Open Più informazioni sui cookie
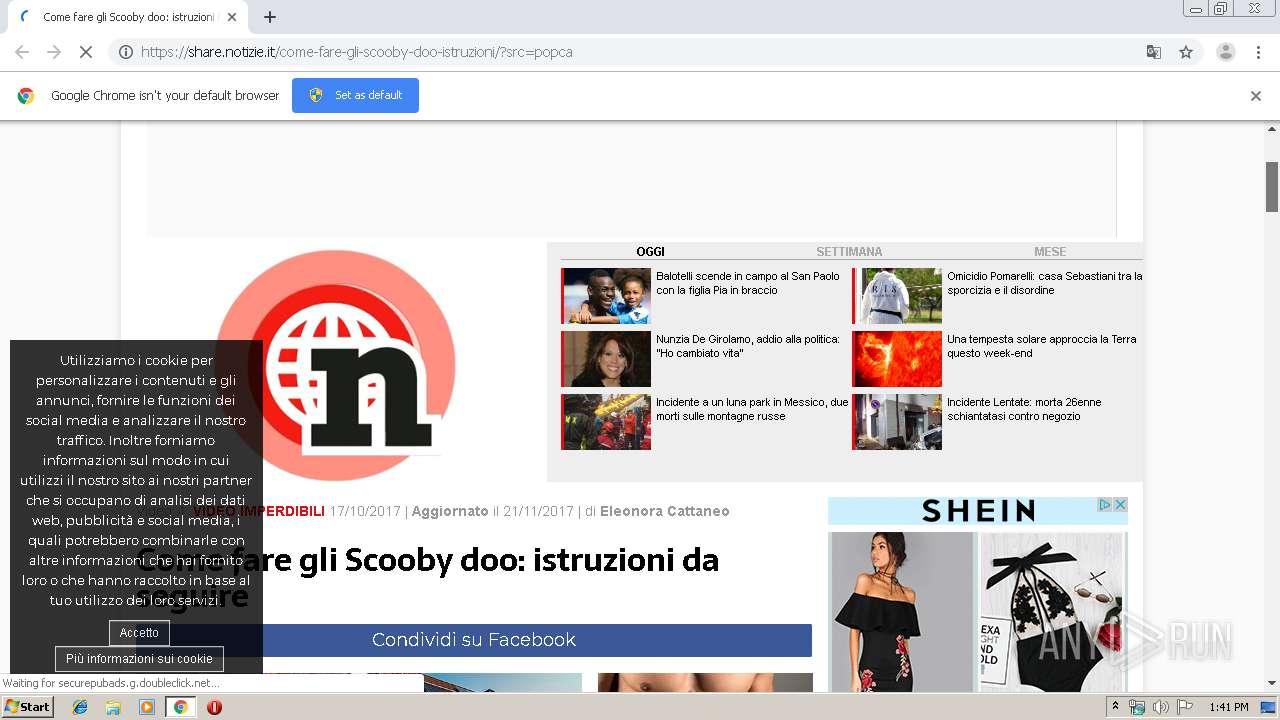Viewport: 1280px width, 720px height. coord(139,659)
